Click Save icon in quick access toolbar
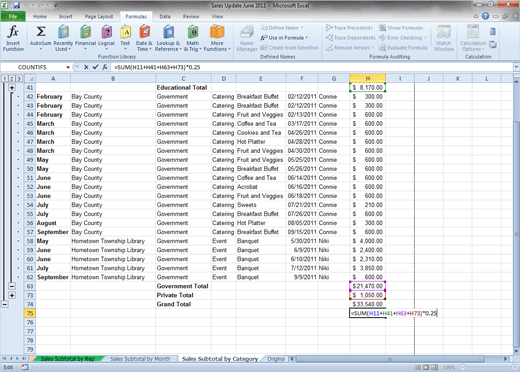The height and width of the screenshot is (372, 520). click(x=16, y=5)
